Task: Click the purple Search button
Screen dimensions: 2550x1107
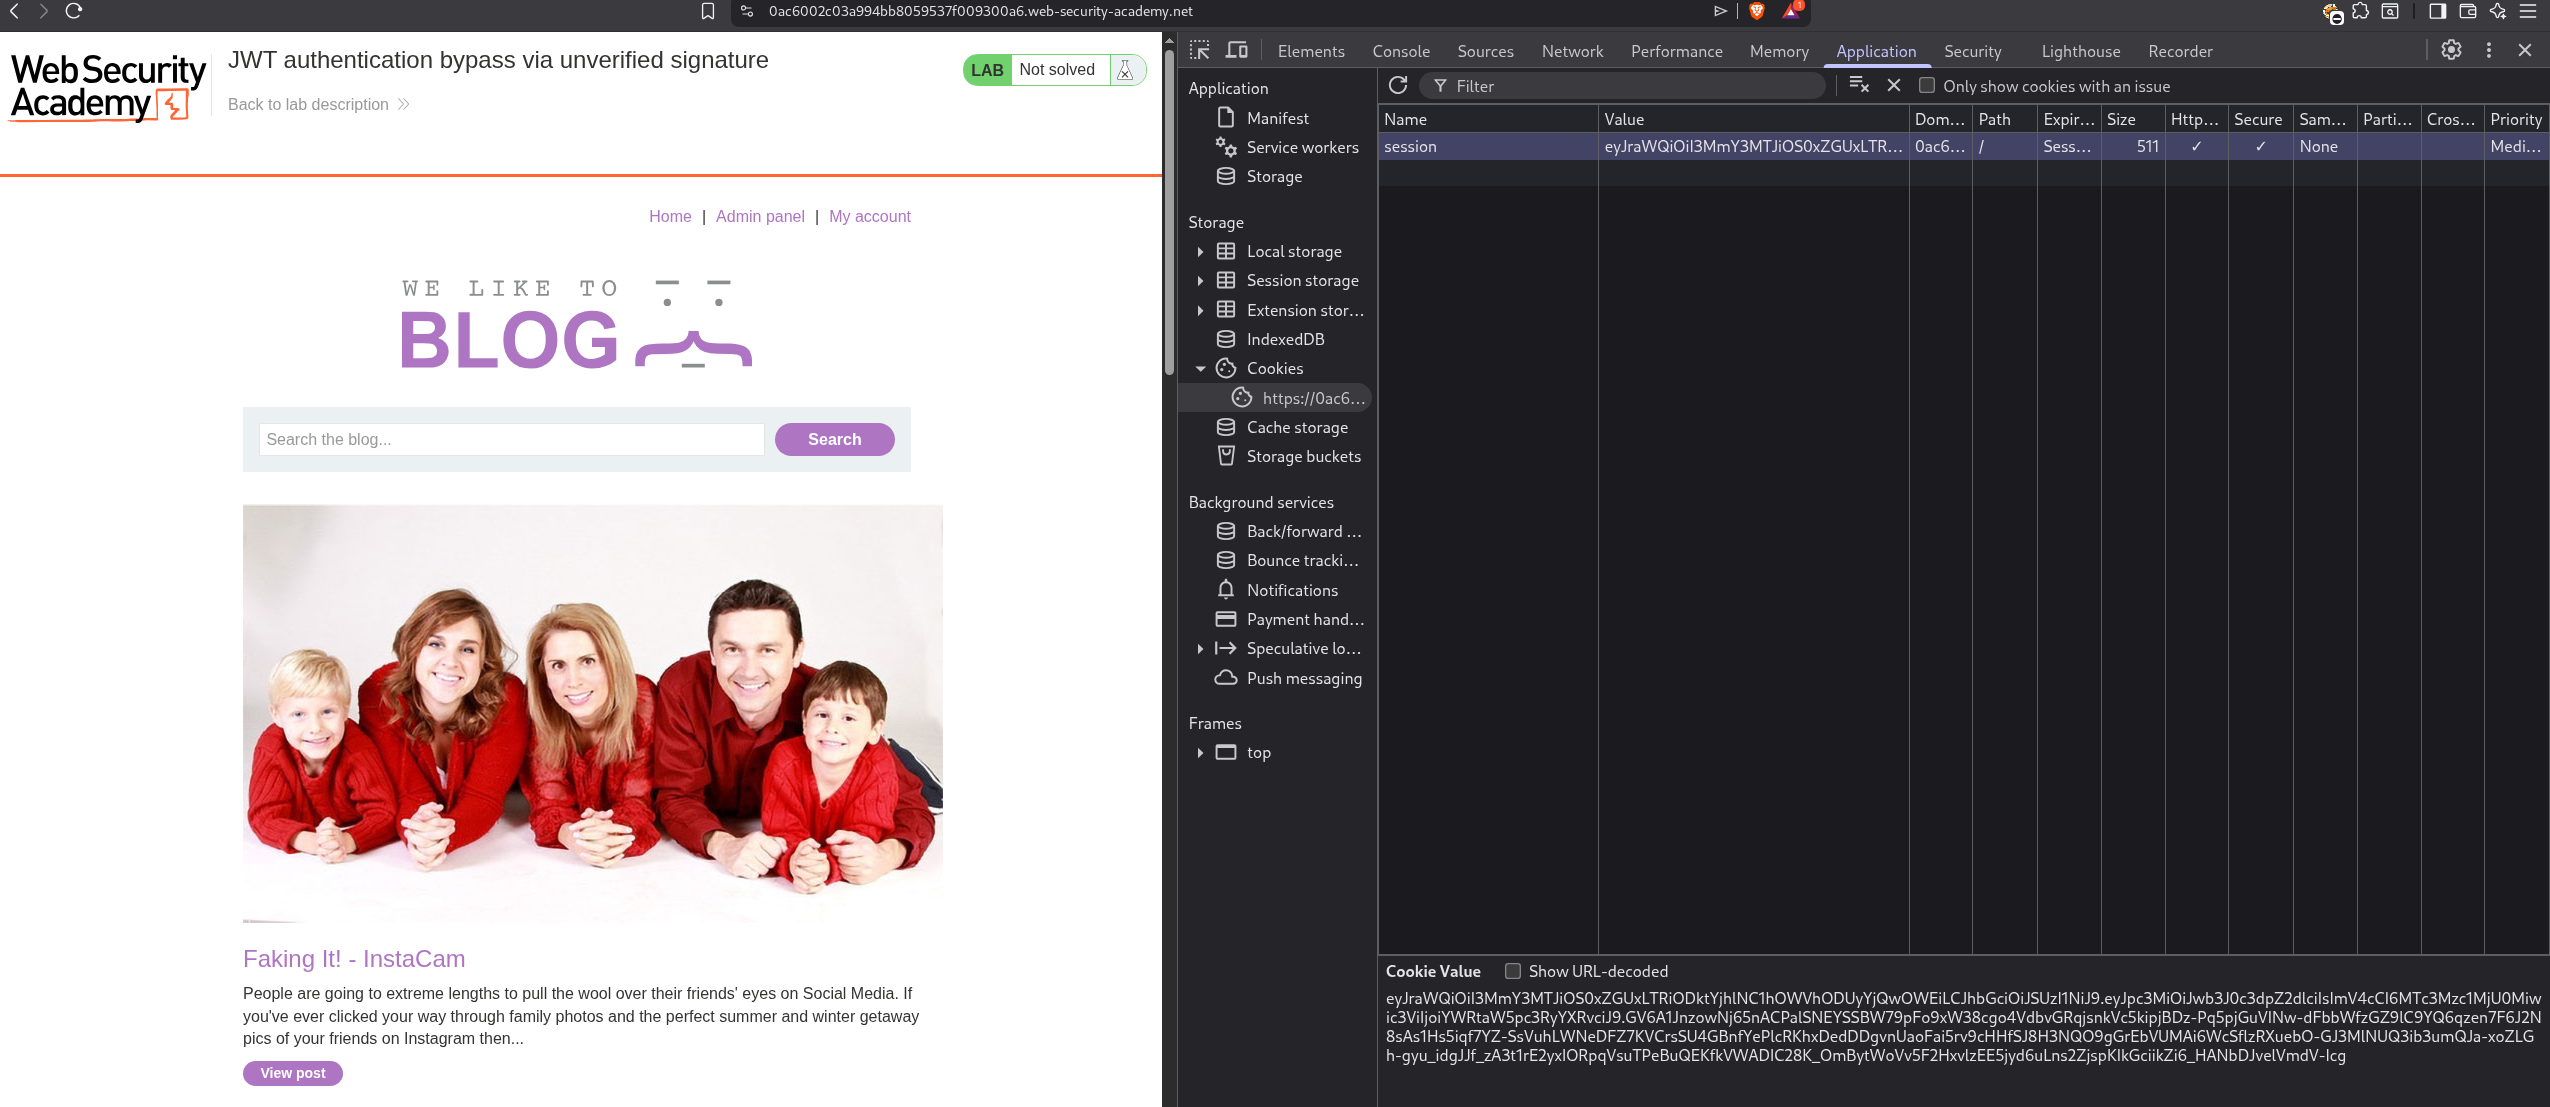Action: (834, 439)
